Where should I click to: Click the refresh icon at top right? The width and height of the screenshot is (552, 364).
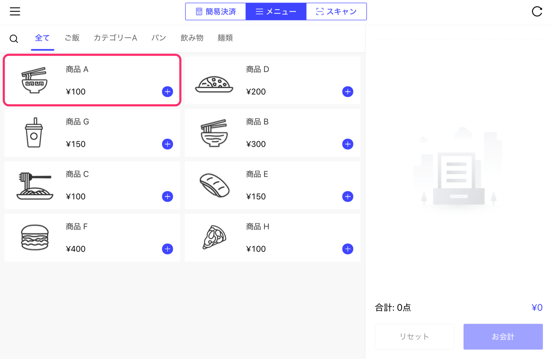tap(537, 12)
